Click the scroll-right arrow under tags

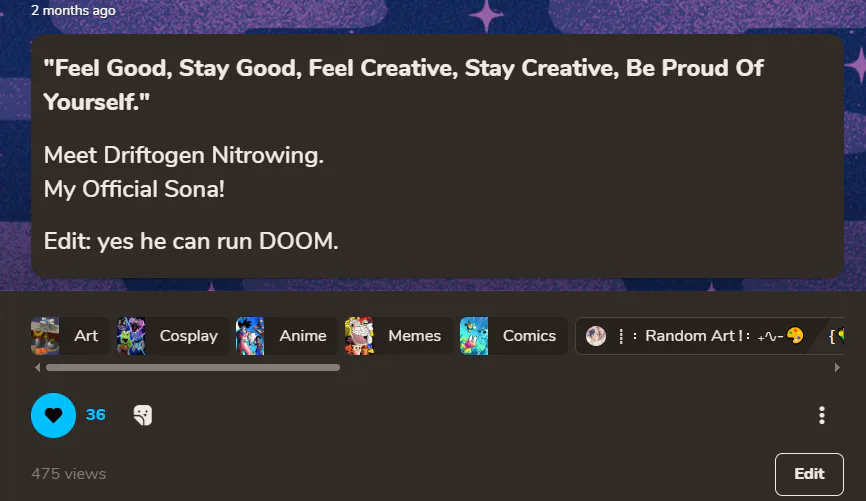(837, 367)
